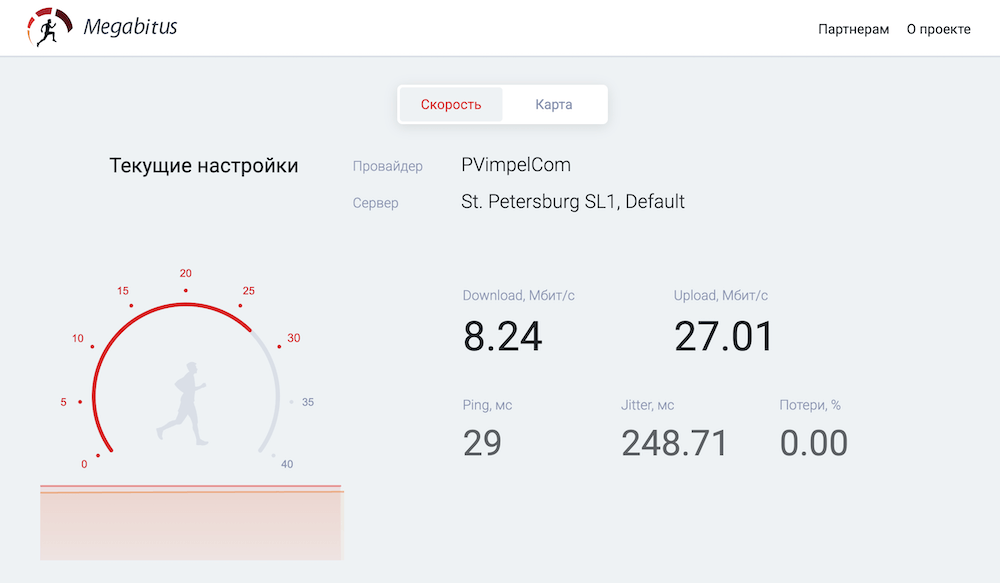
Task: Click the speed history graph area
Action: click(x=192, y=522)
